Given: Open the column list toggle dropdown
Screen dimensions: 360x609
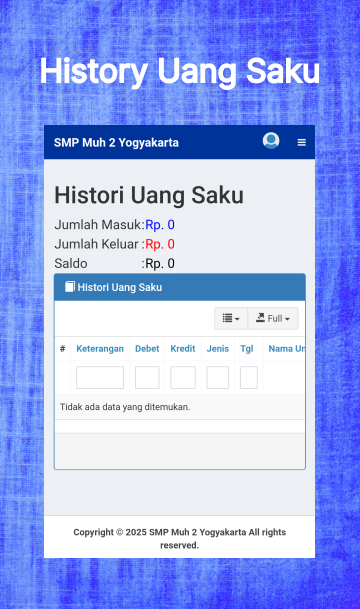Looking at the screenshot, I should coord(231,318).
